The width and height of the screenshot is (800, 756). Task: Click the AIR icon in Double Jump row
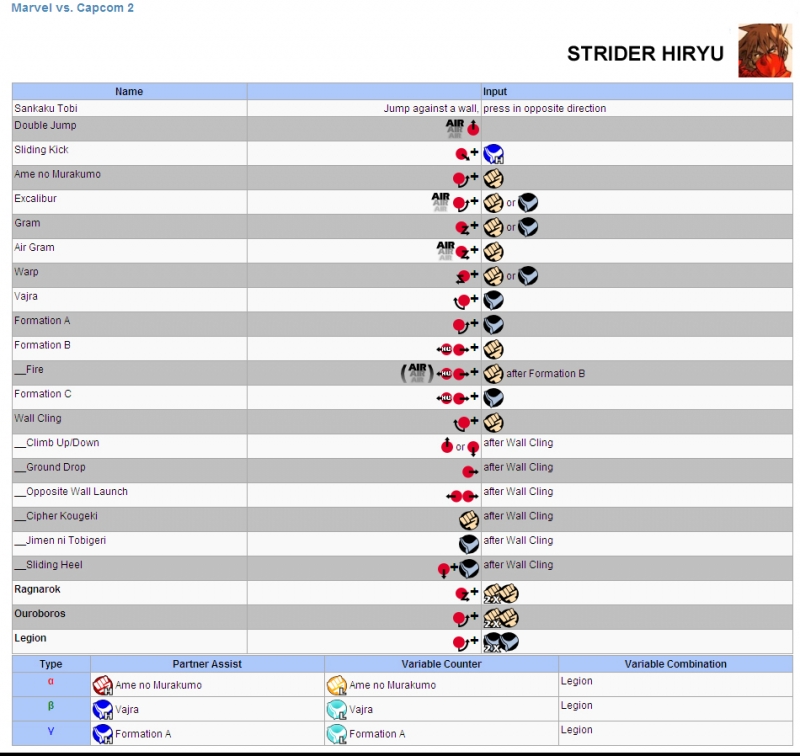click(x=455, y=128)
